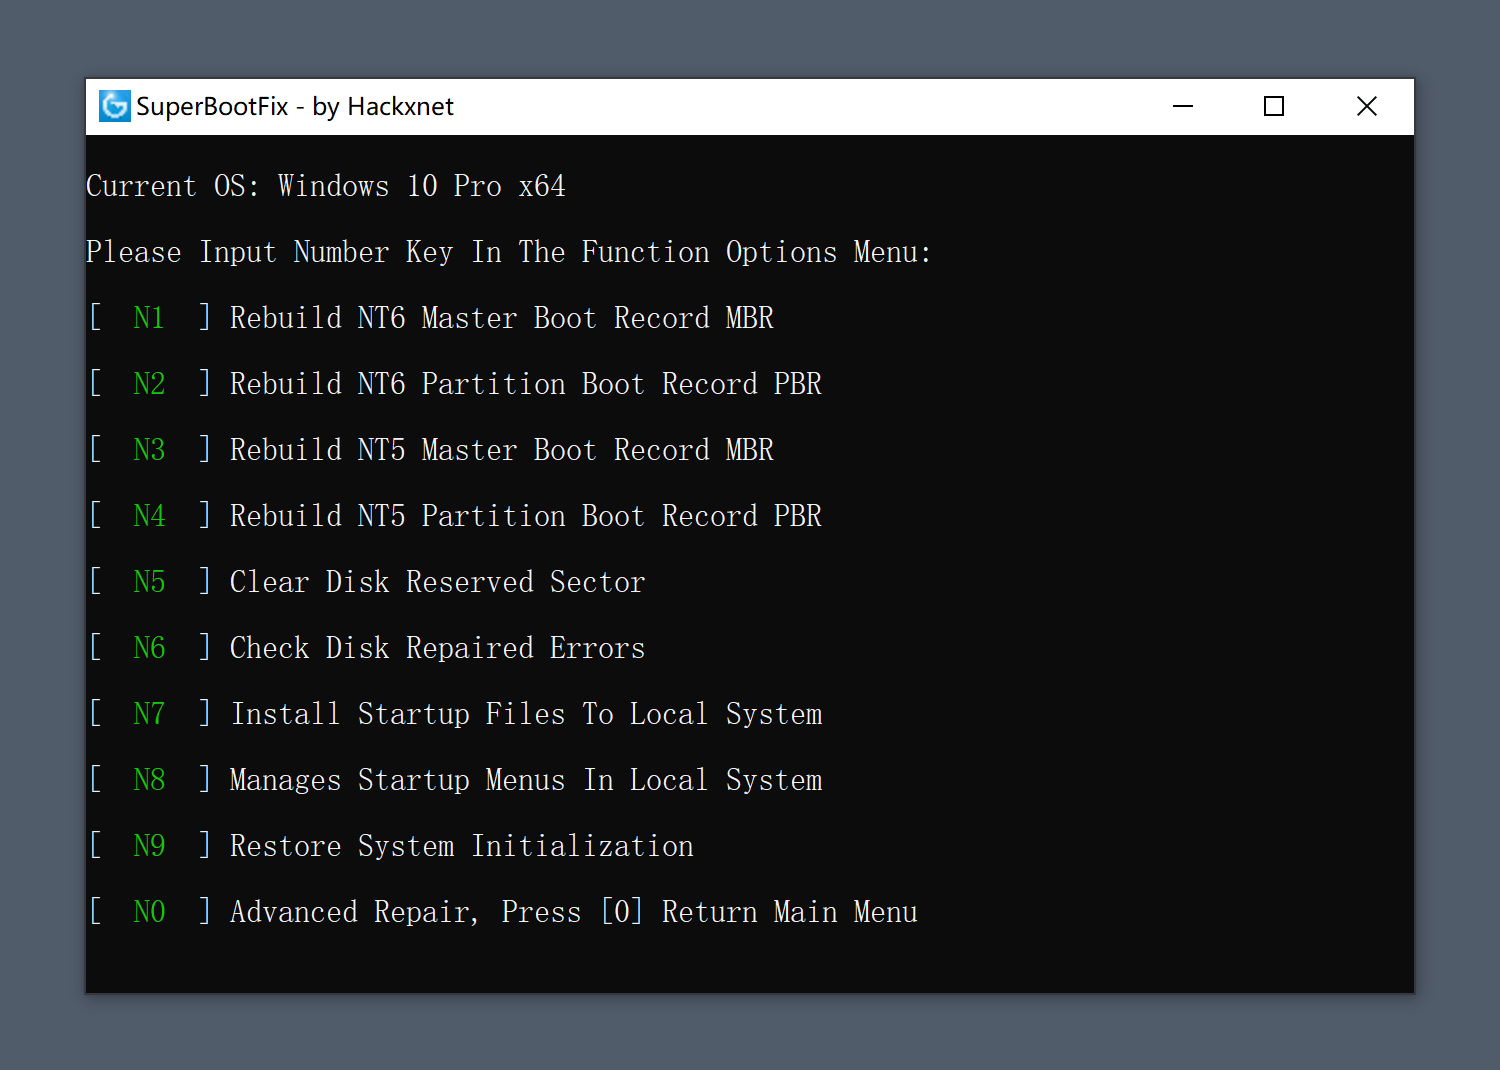Click the green N1 label

click(148, 317)
